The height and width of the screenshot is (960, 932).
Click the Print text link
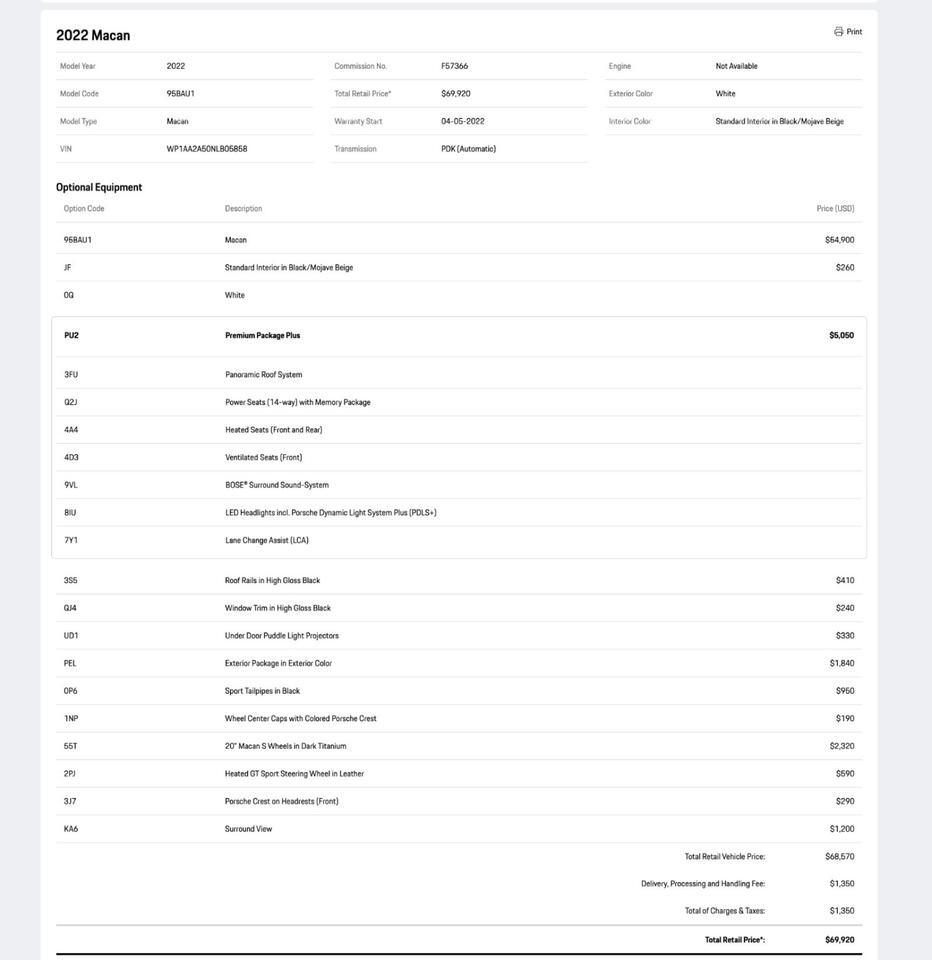pos(854,32)
